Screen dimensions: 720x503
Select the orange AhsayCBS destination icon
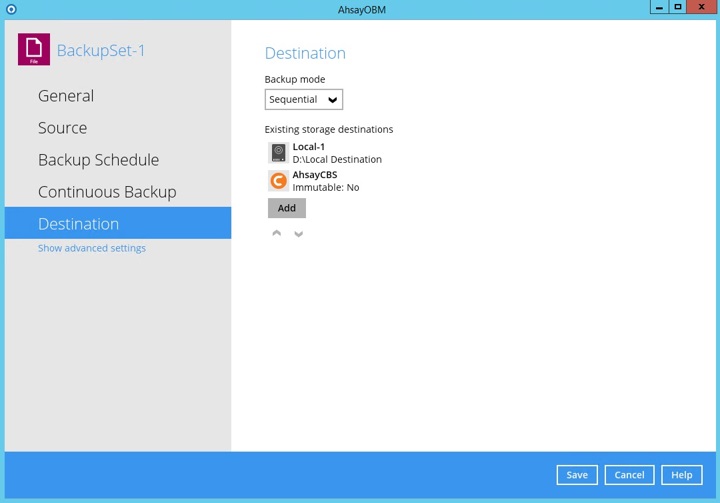pyautogui.click(x=278, y=181)
